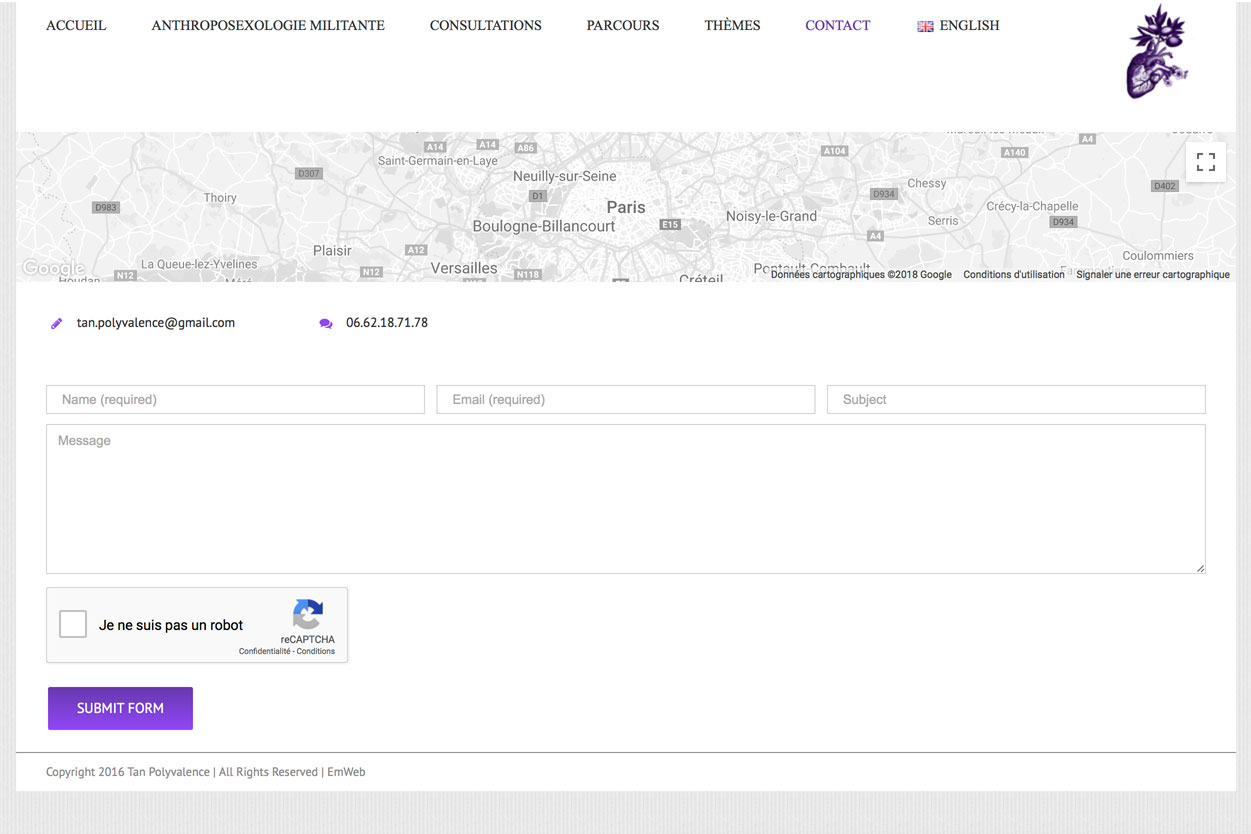Focus the Email (required) field

click(x=626, y=399)
